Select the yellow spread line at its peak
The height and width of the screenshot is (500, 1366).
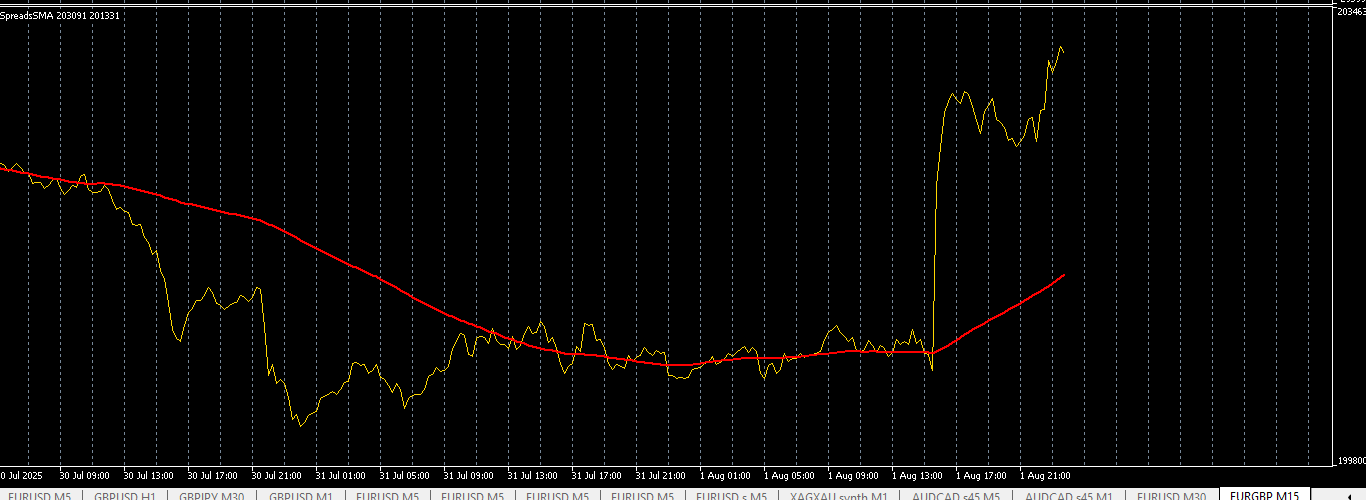tap(1058, 47)
